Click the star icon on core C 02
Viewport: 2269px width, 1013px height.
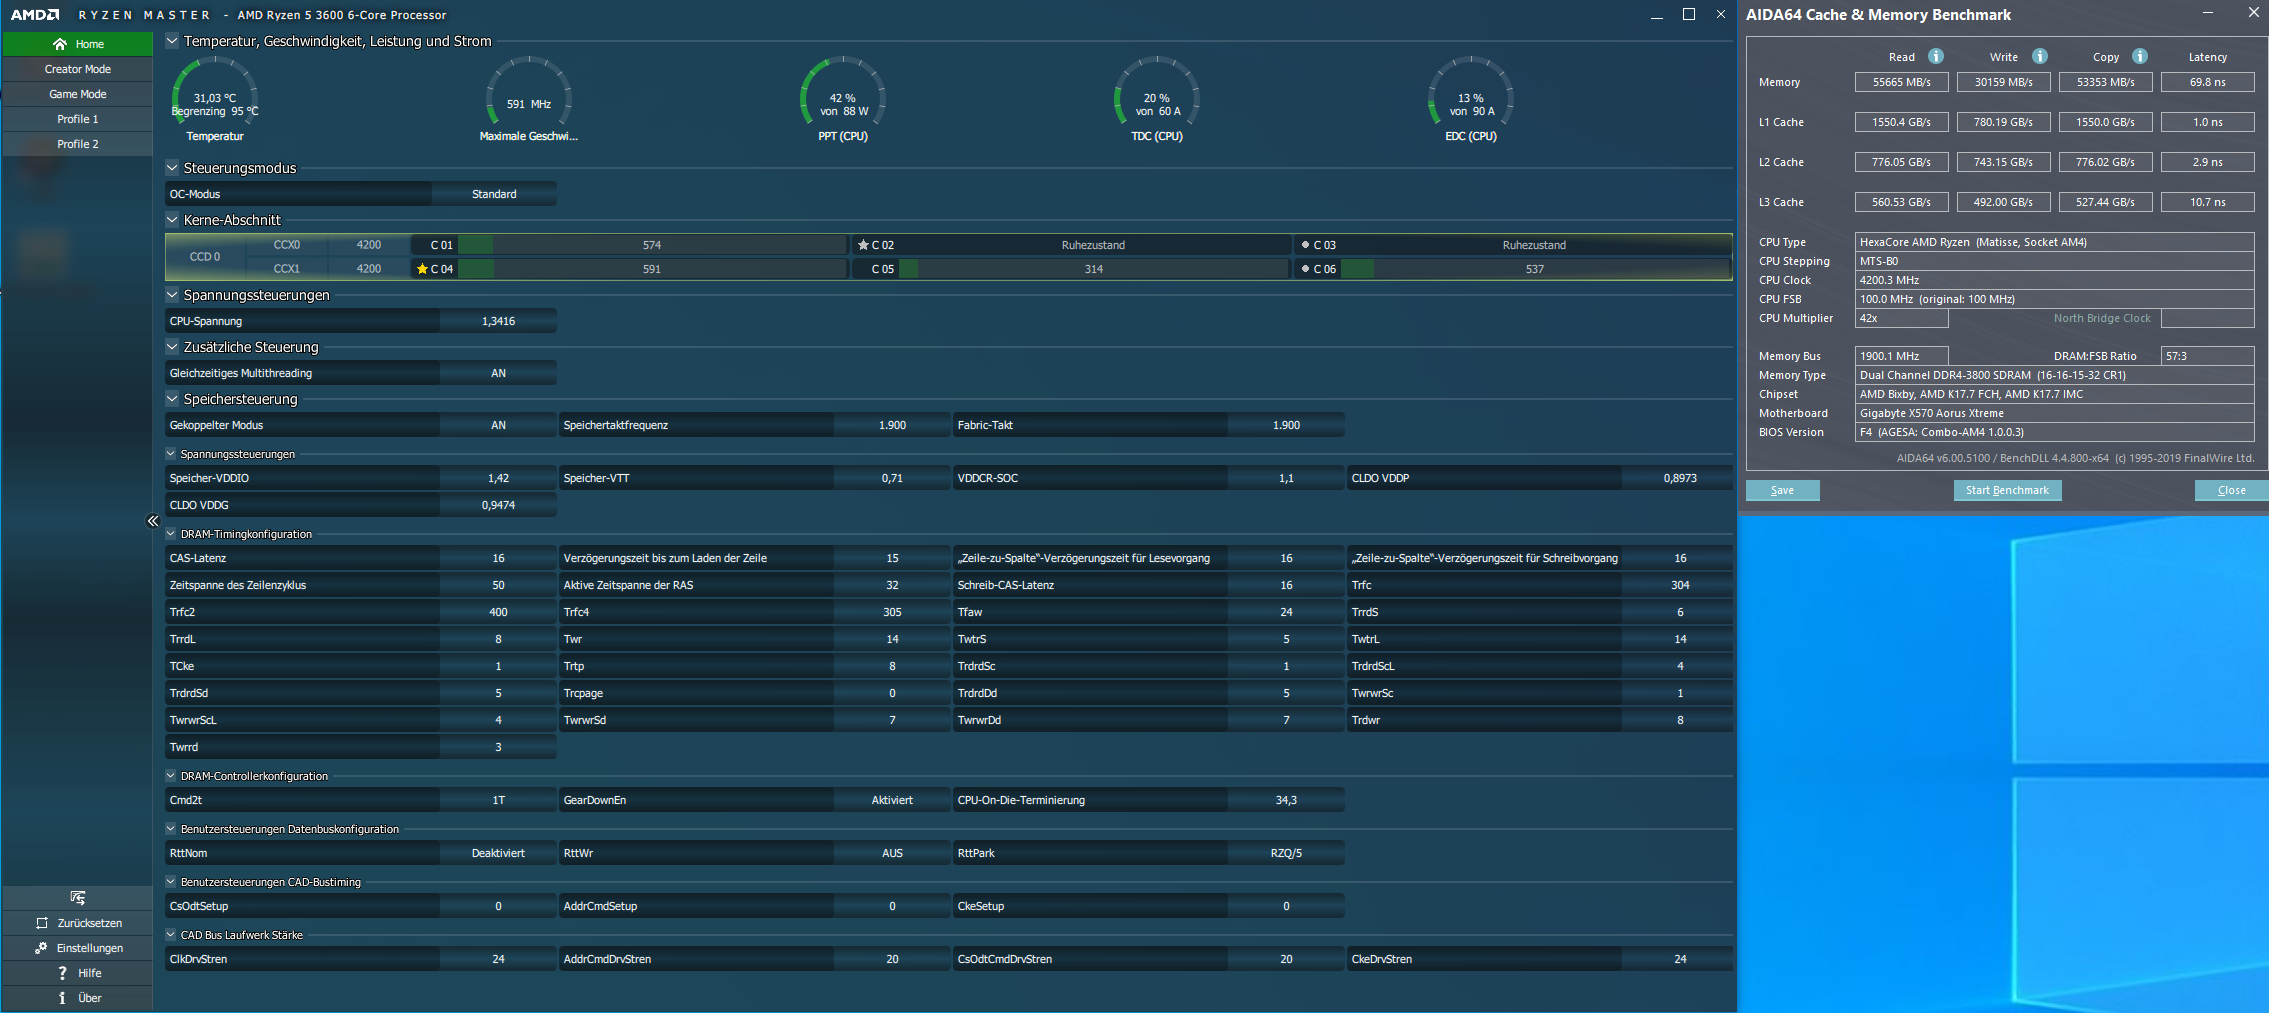[x=863, y=245]
